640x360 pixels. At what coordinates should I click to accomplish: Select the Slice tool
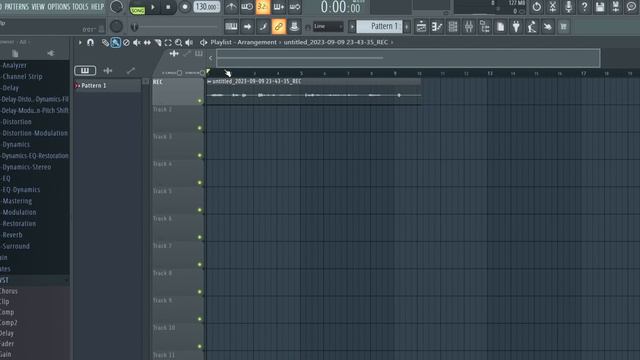click(x=158, y=42)
